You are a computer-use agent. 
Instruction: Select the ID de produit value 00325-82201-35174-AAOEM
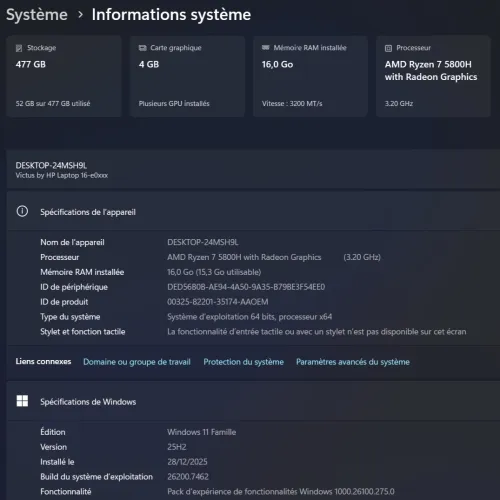click(218, 302)
